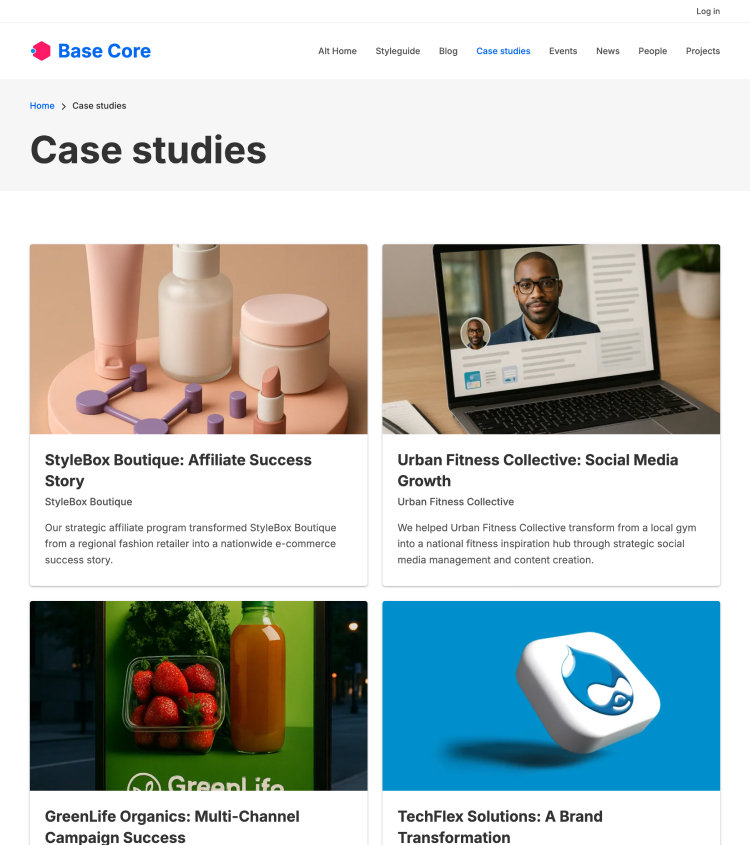Open the Base Core site name link

coord(105,51)
